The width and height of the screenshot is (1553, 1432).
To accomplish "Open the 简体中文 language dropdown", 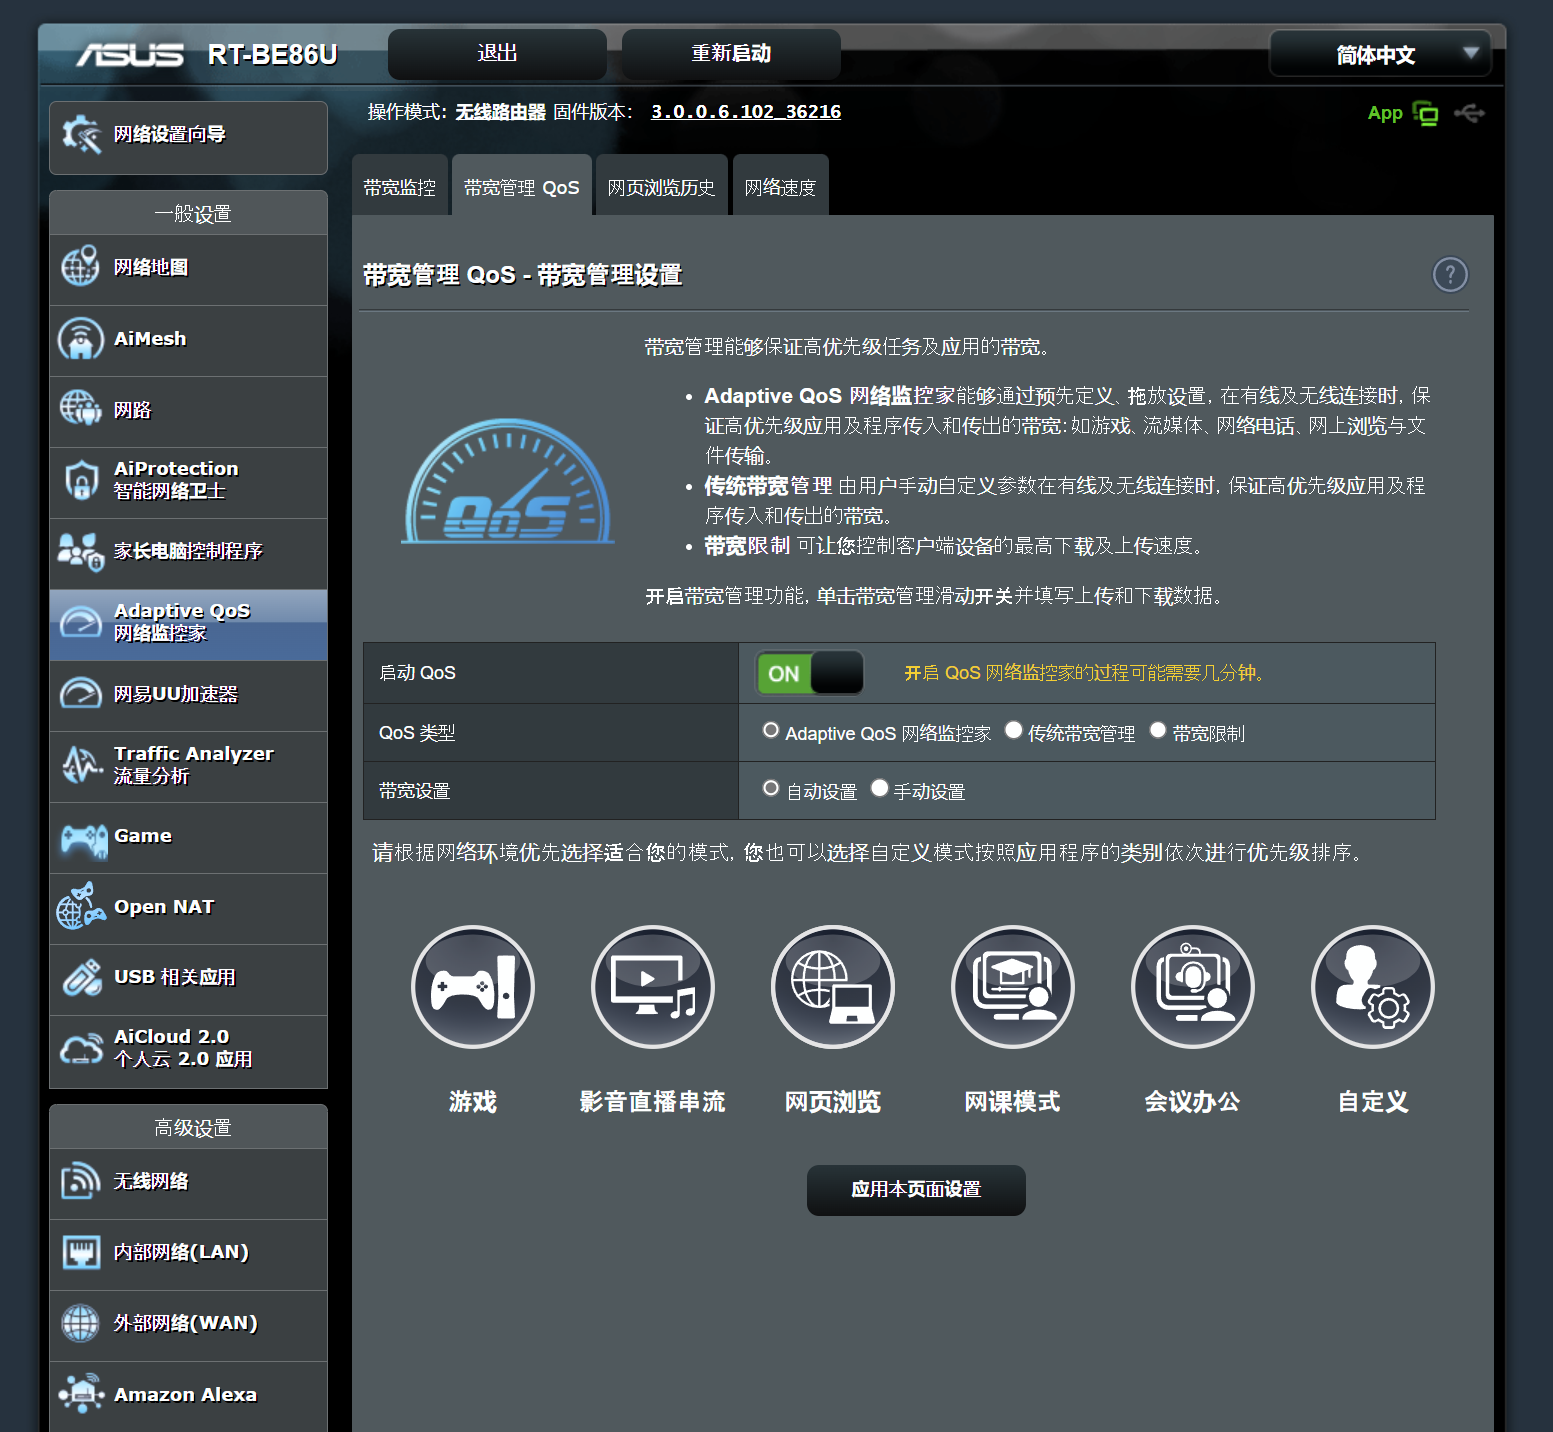I will coord(1380,54).
